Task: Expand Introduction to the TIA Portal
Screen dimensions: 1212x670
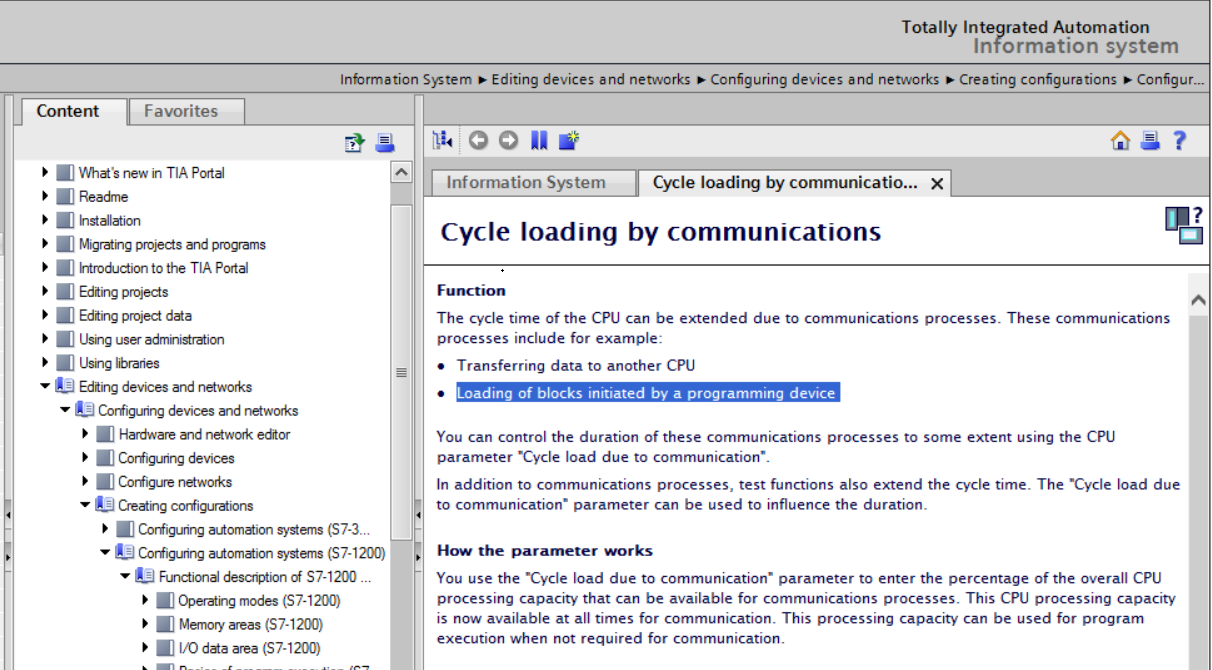Action: [x=45, y=268]
